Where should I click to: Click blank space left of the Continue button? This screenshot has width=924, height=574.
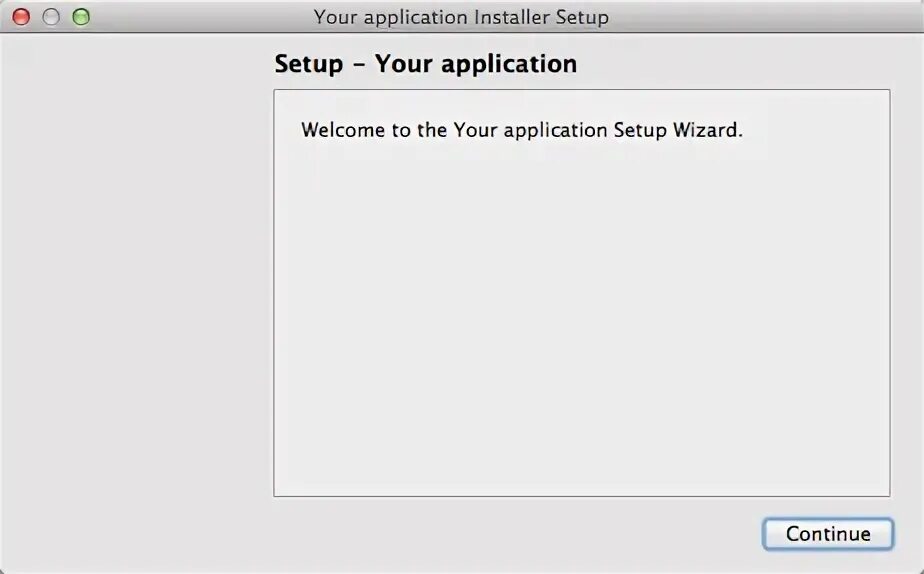[500, 534]
